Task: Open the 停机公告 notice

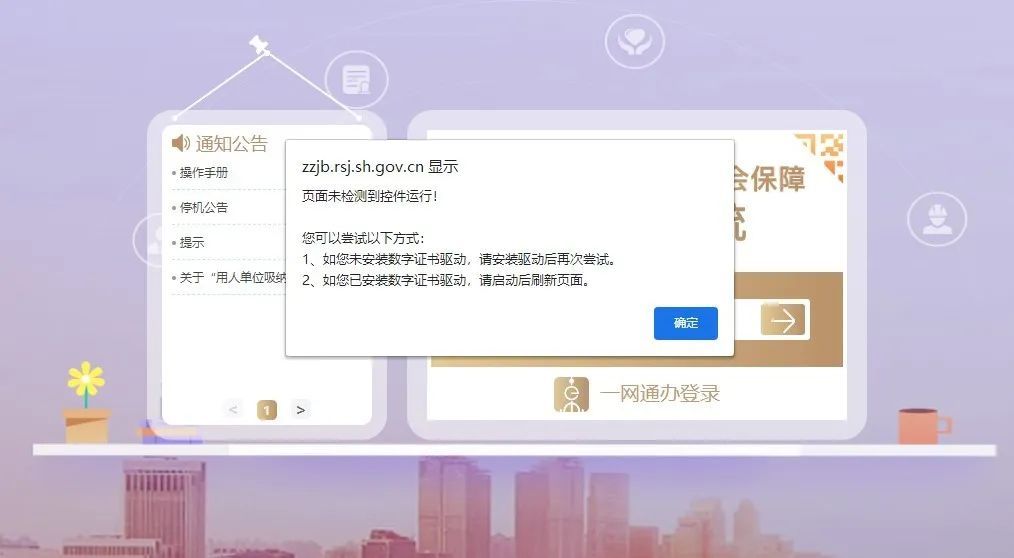Action: (x=204, y=208)
